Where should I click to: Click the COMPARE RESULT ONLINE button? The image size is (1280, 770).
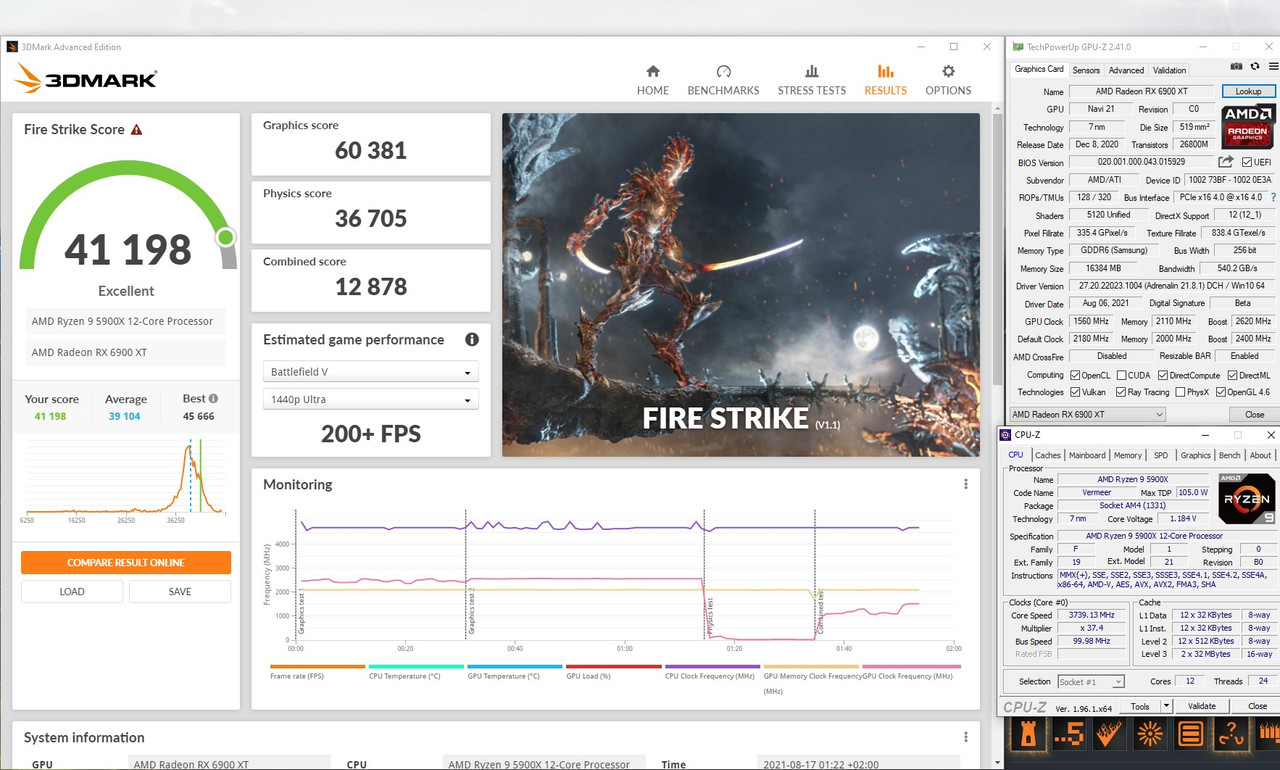tap(126, 563)
